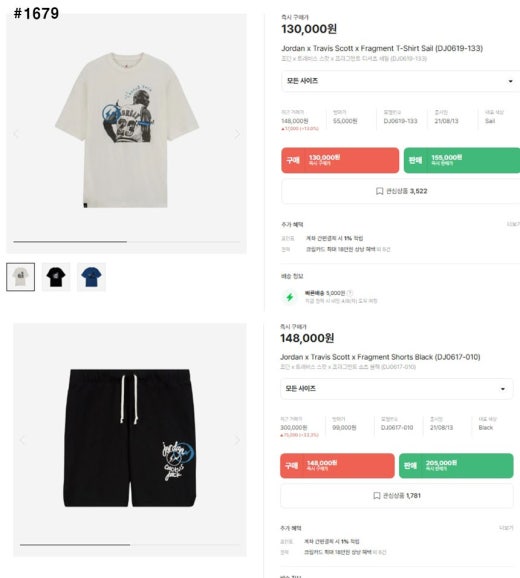The width and height of the screenshot is (520, 578).
Task: Click help icon next to 5,000원 delivery
Action: (x=350, y=293)
